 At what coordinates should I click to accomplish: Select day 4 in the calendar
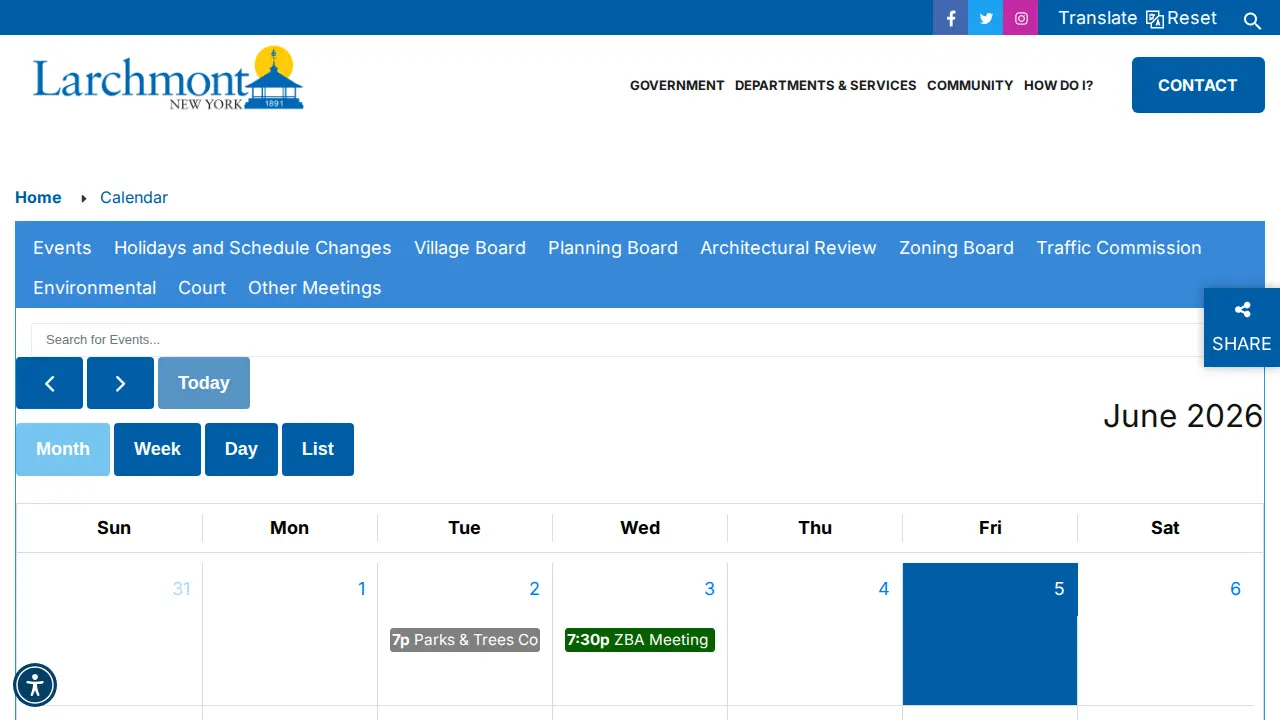[x=883, y=589]
